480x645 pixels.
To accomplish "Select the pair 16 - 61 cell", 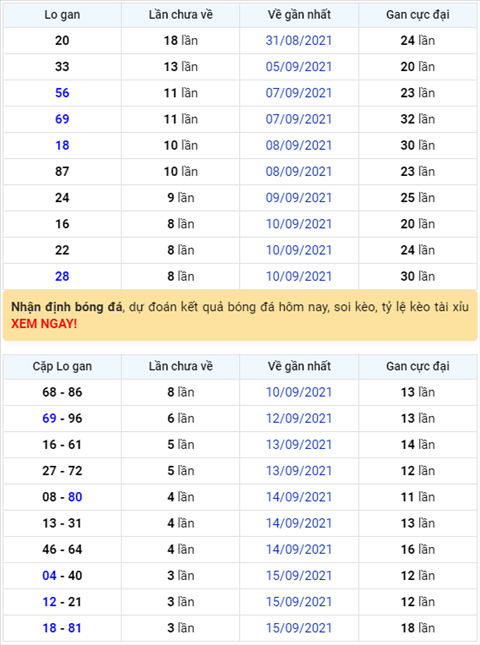I will click(x=62, y=445).
